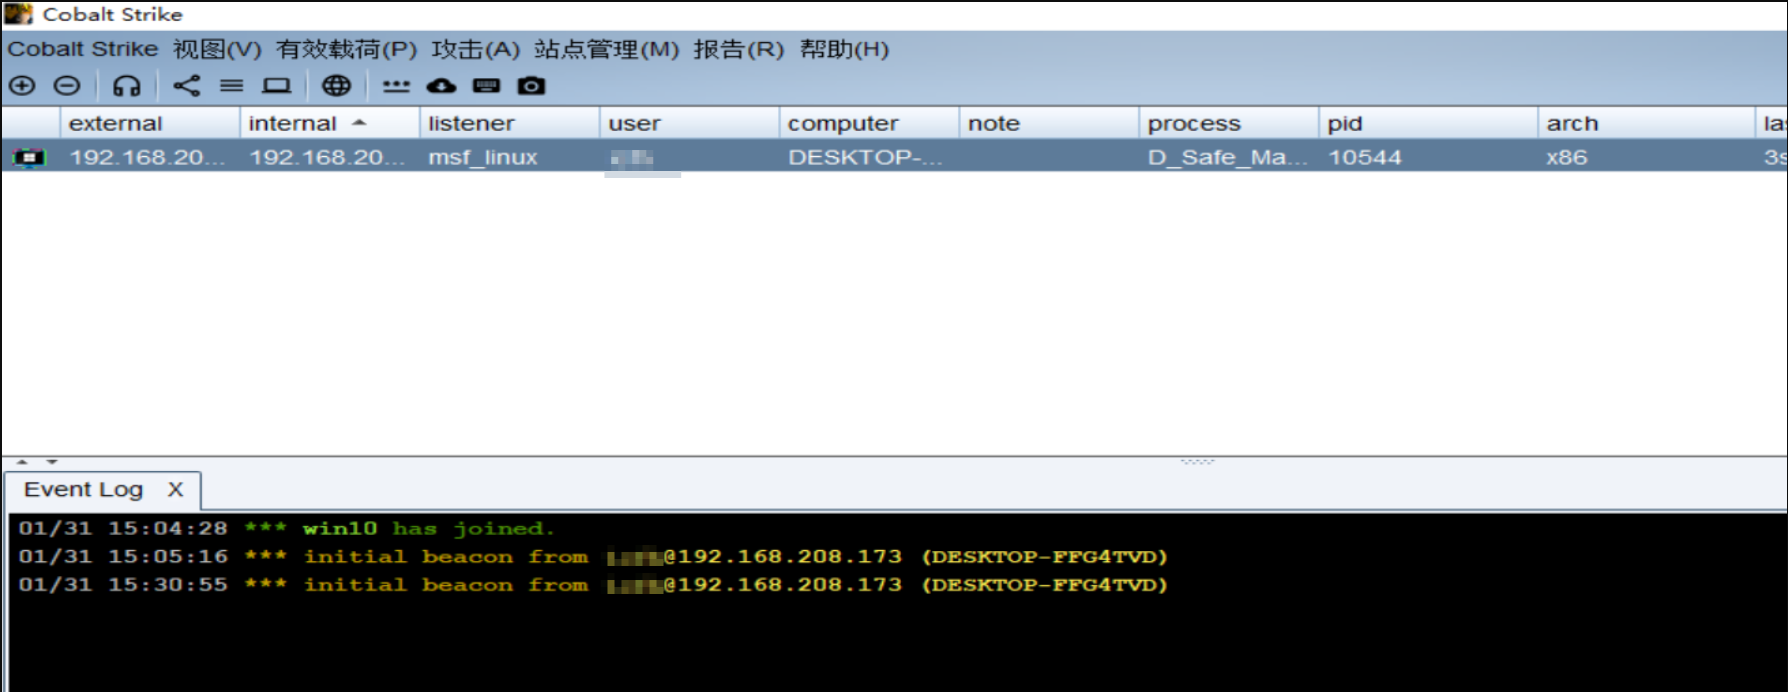Screen dimensions: 1788x692
Task: Close the Event Log tab
Action: point(176,490)
